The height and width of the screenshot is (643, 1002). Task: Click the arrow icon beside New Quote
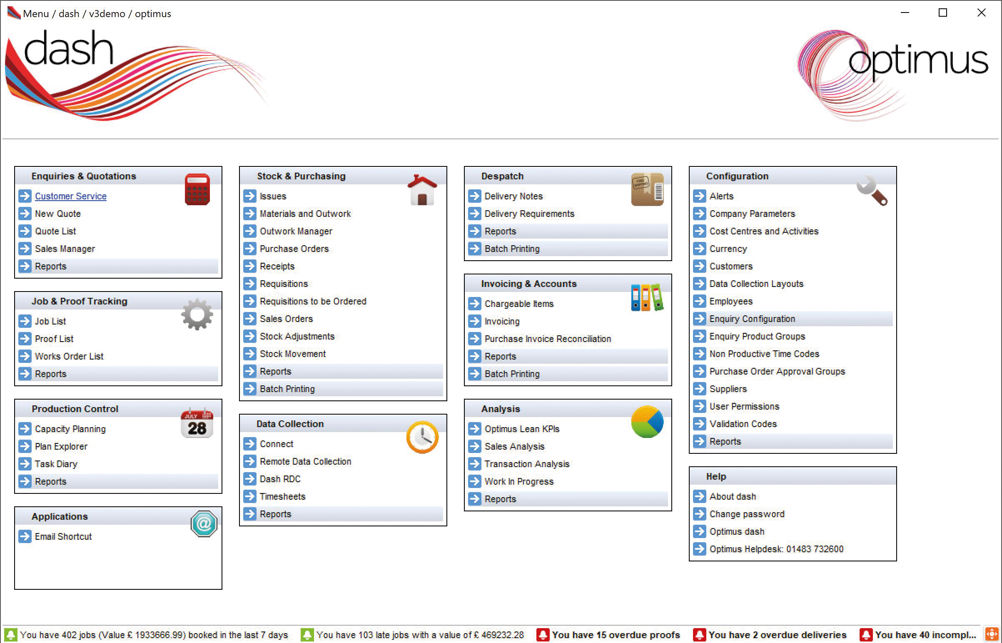pyautogui.click(x=25, y=213)
